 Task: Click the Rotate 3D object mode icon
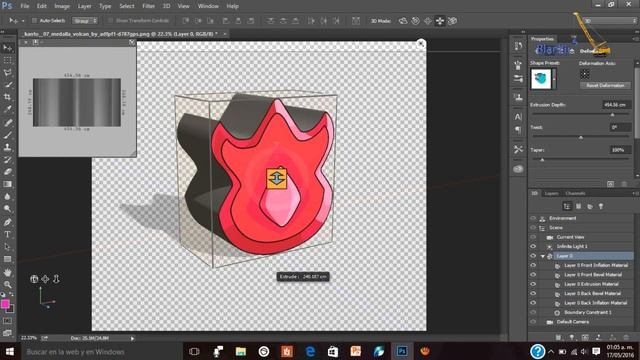pos(403,21)
